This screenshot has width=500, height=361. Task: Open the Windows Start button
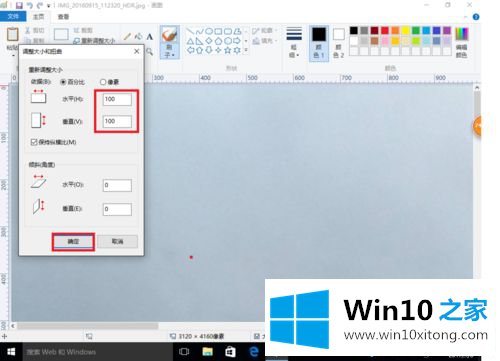click(x=11, y=352)
